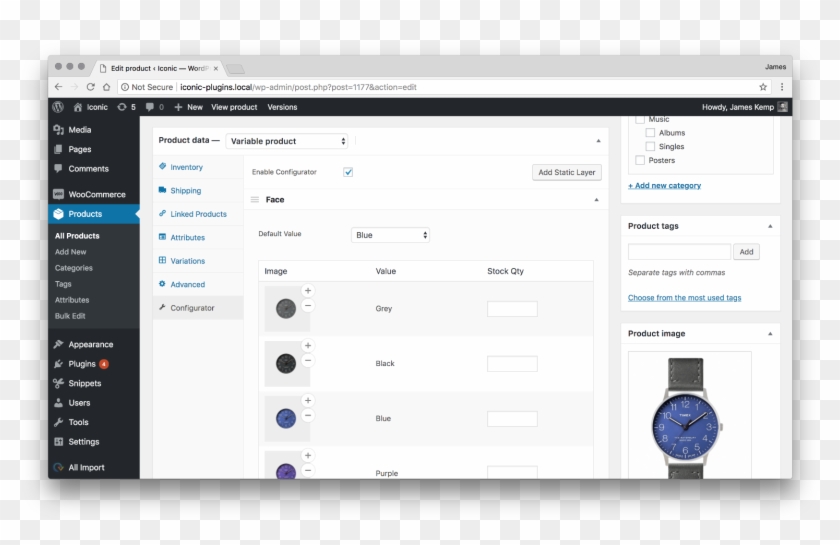Open the Chrome three-dot menu

[x=782, y=87]
